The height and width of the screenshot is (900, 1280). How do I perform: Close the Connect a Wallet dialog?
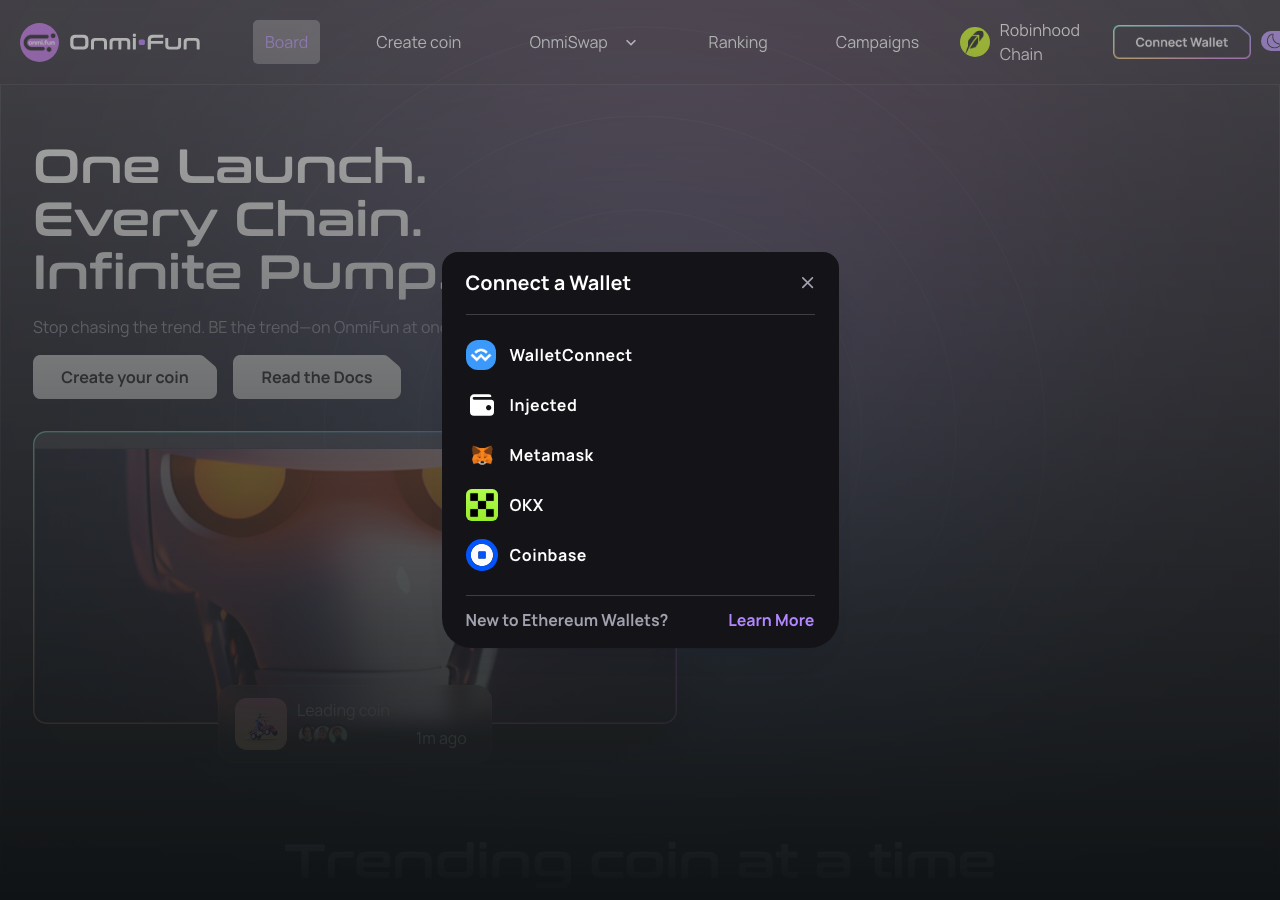pos(808,283)
